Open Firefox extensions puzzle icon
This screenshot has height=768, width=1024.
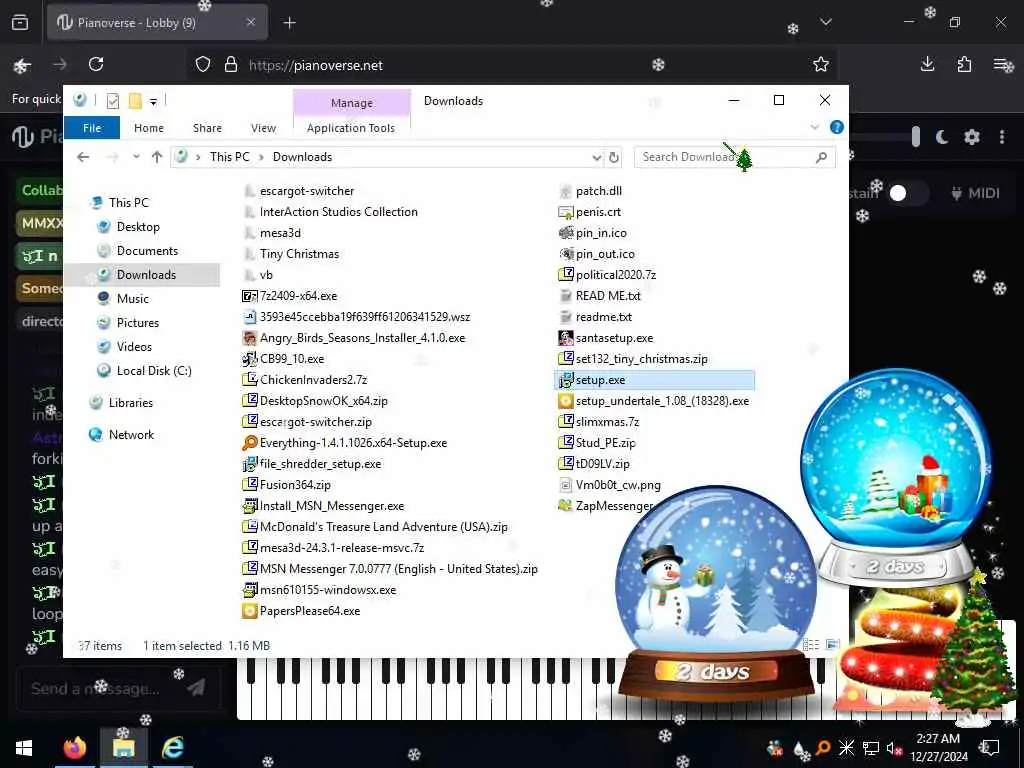click(964, 64)
